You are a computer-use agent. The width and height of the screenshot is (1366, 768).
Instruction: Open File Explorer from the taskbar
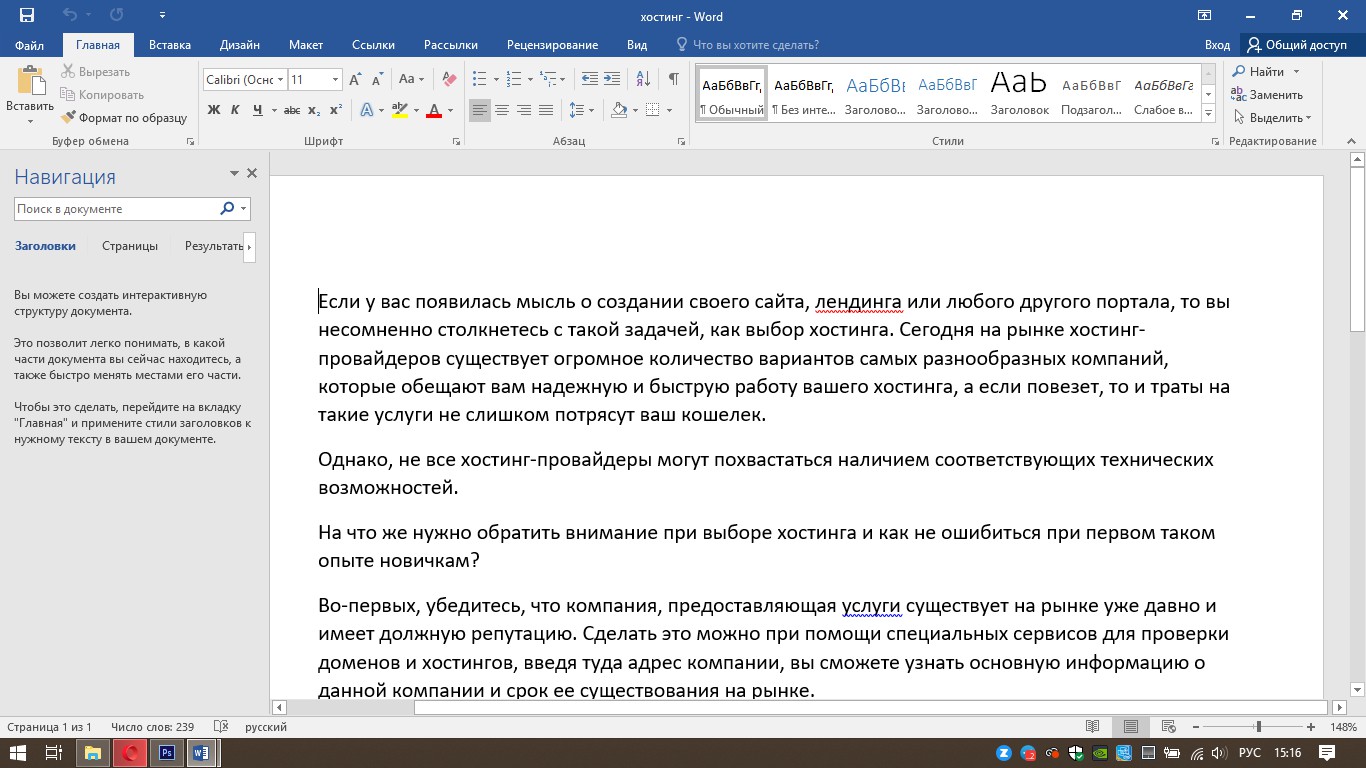pyautogui.click(x=92, y=752)
